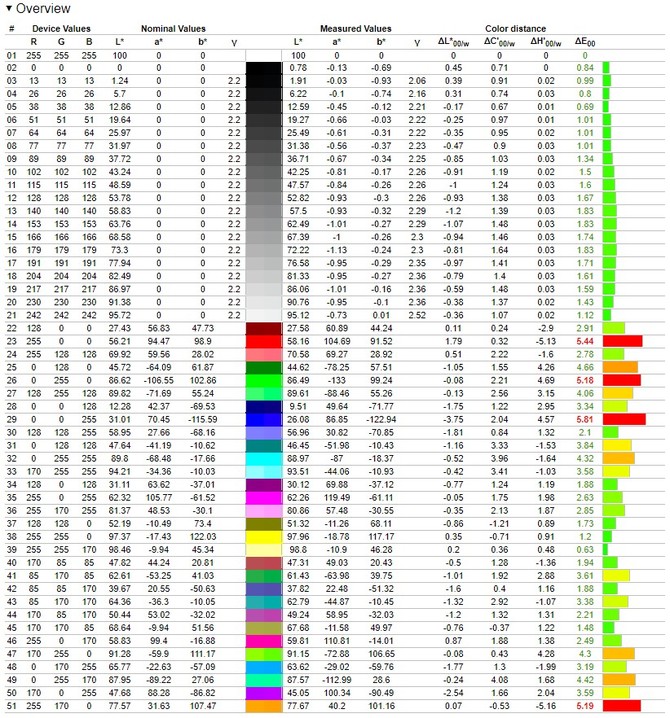Viewport: 670px width, 718px height.
Task: Select the sky blue swatch in row 48
Action: [264, 667]
